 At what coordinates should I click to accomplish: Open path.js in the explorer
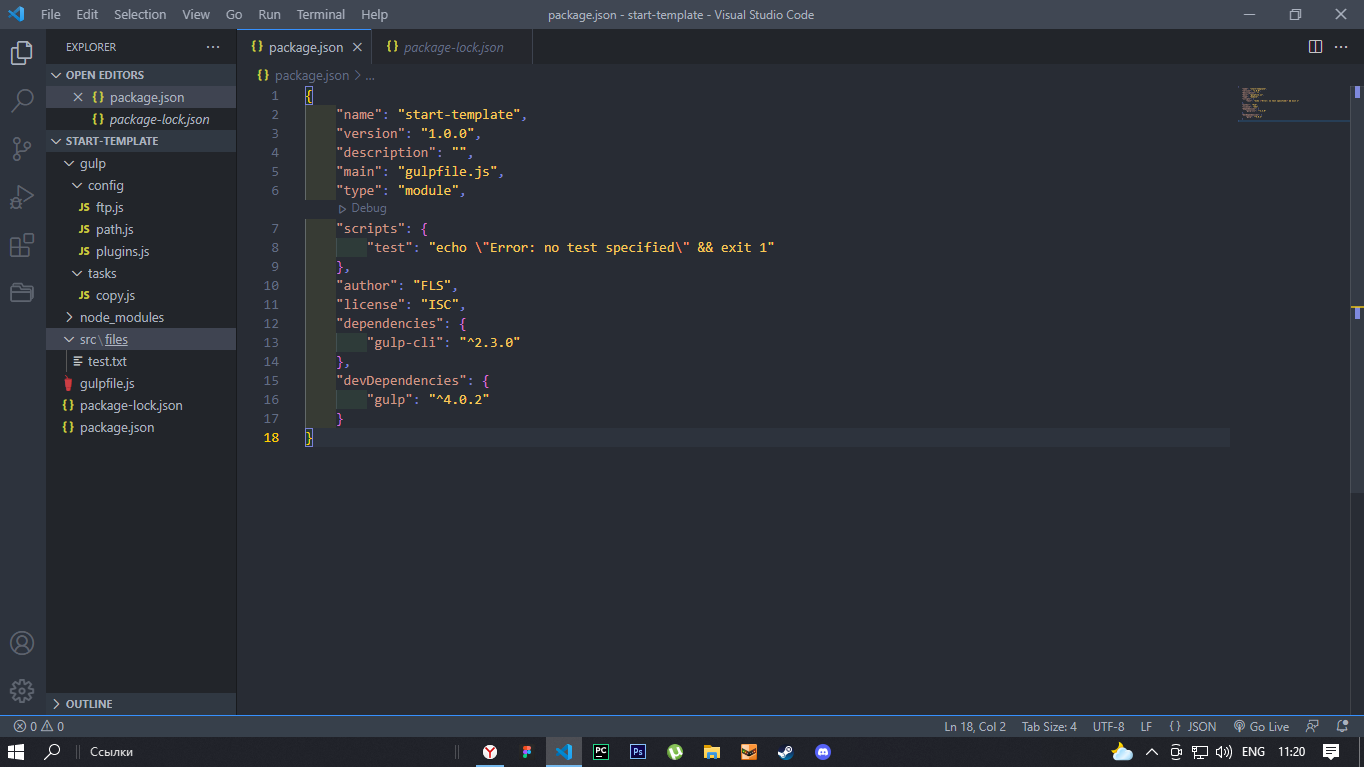point(141,229)
